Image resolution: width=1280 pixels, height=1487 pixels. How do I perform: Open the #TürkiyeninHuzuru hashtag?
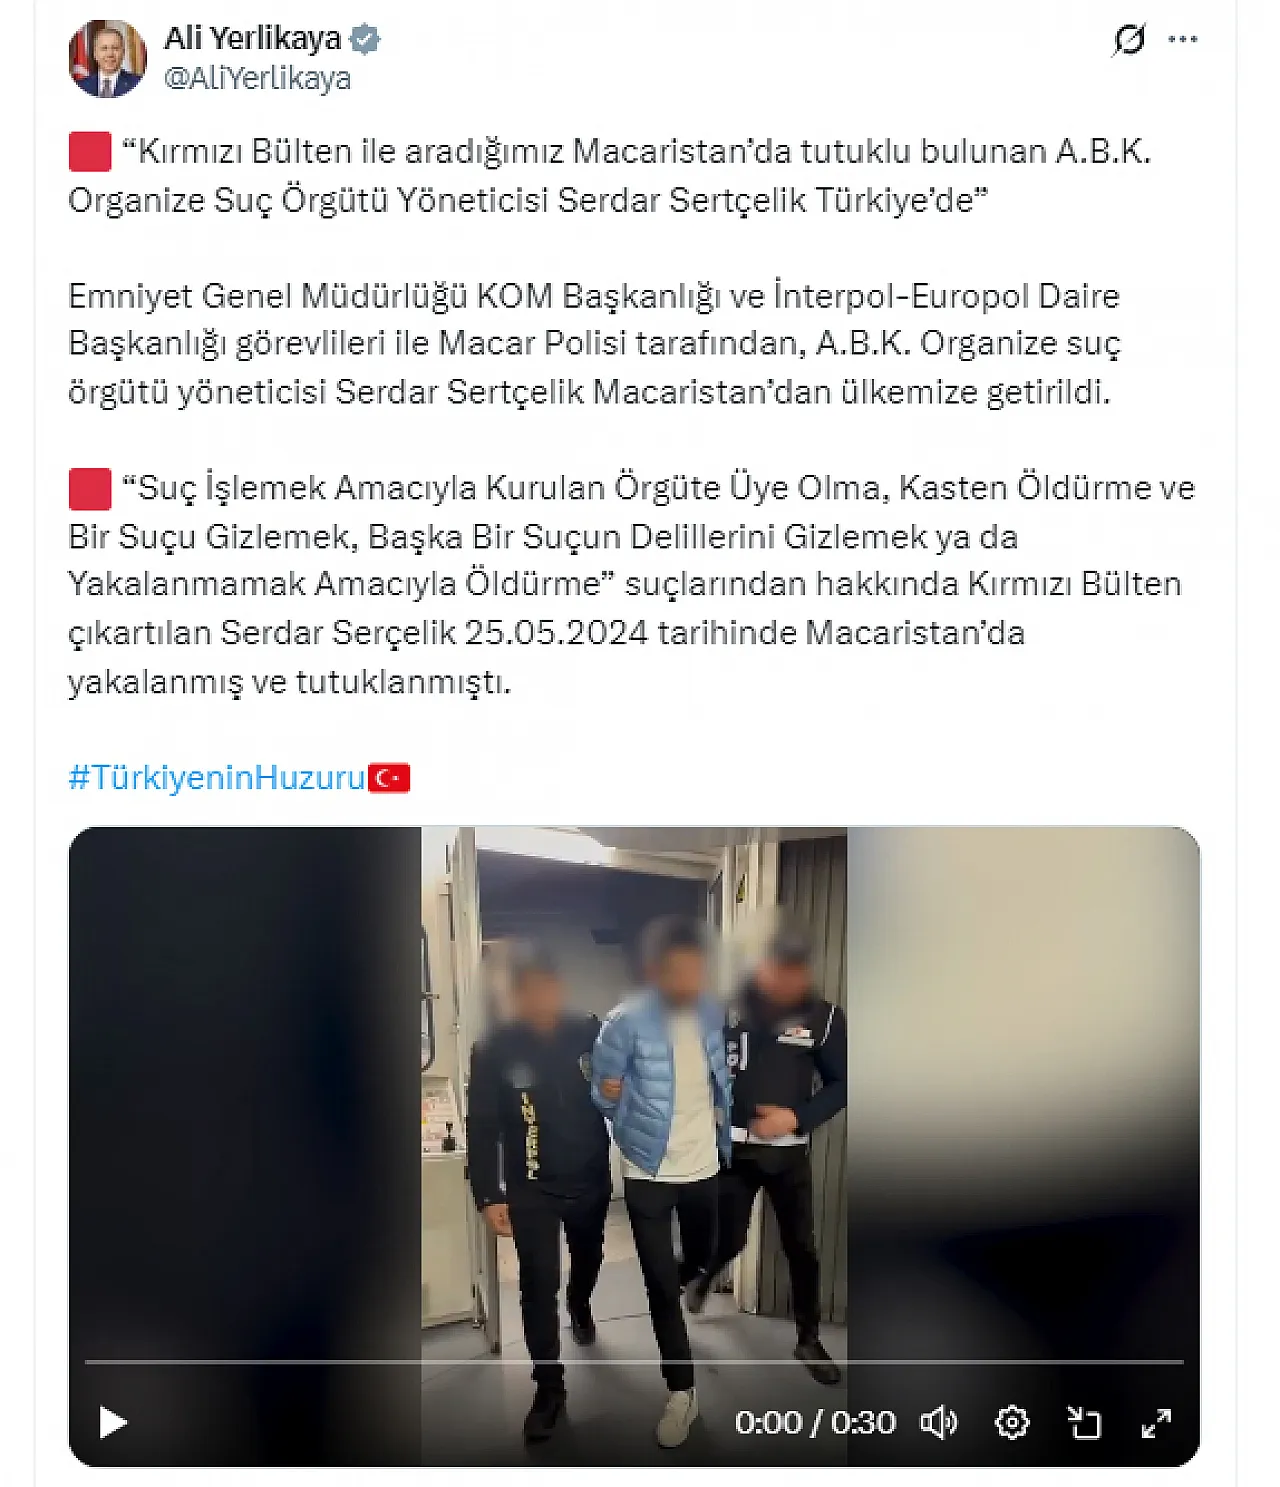pyautogui.click(x=217, y=777)
